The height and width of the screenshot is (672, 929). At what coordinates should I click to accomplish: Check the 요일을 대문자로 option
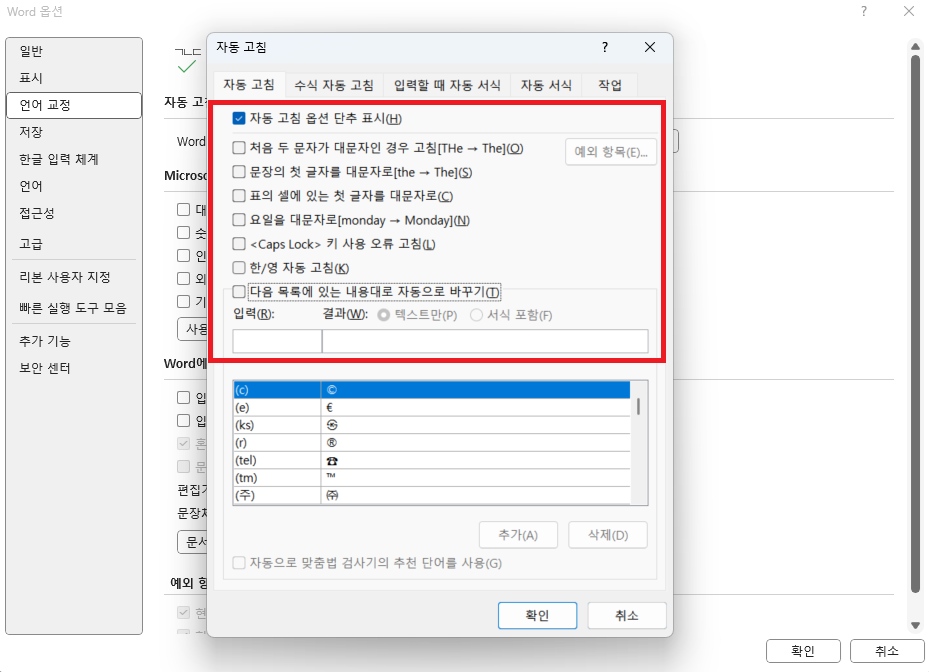tap(238, 220)
